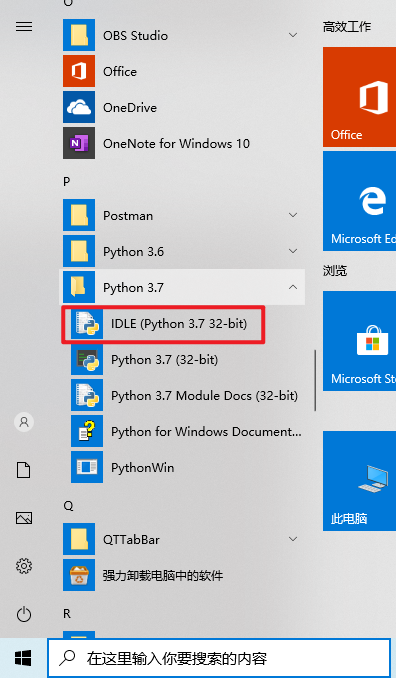This screenshot has height=678, width=396.
Task: Click the OneNote for Windows 10 label
Action: pos(176,143)
